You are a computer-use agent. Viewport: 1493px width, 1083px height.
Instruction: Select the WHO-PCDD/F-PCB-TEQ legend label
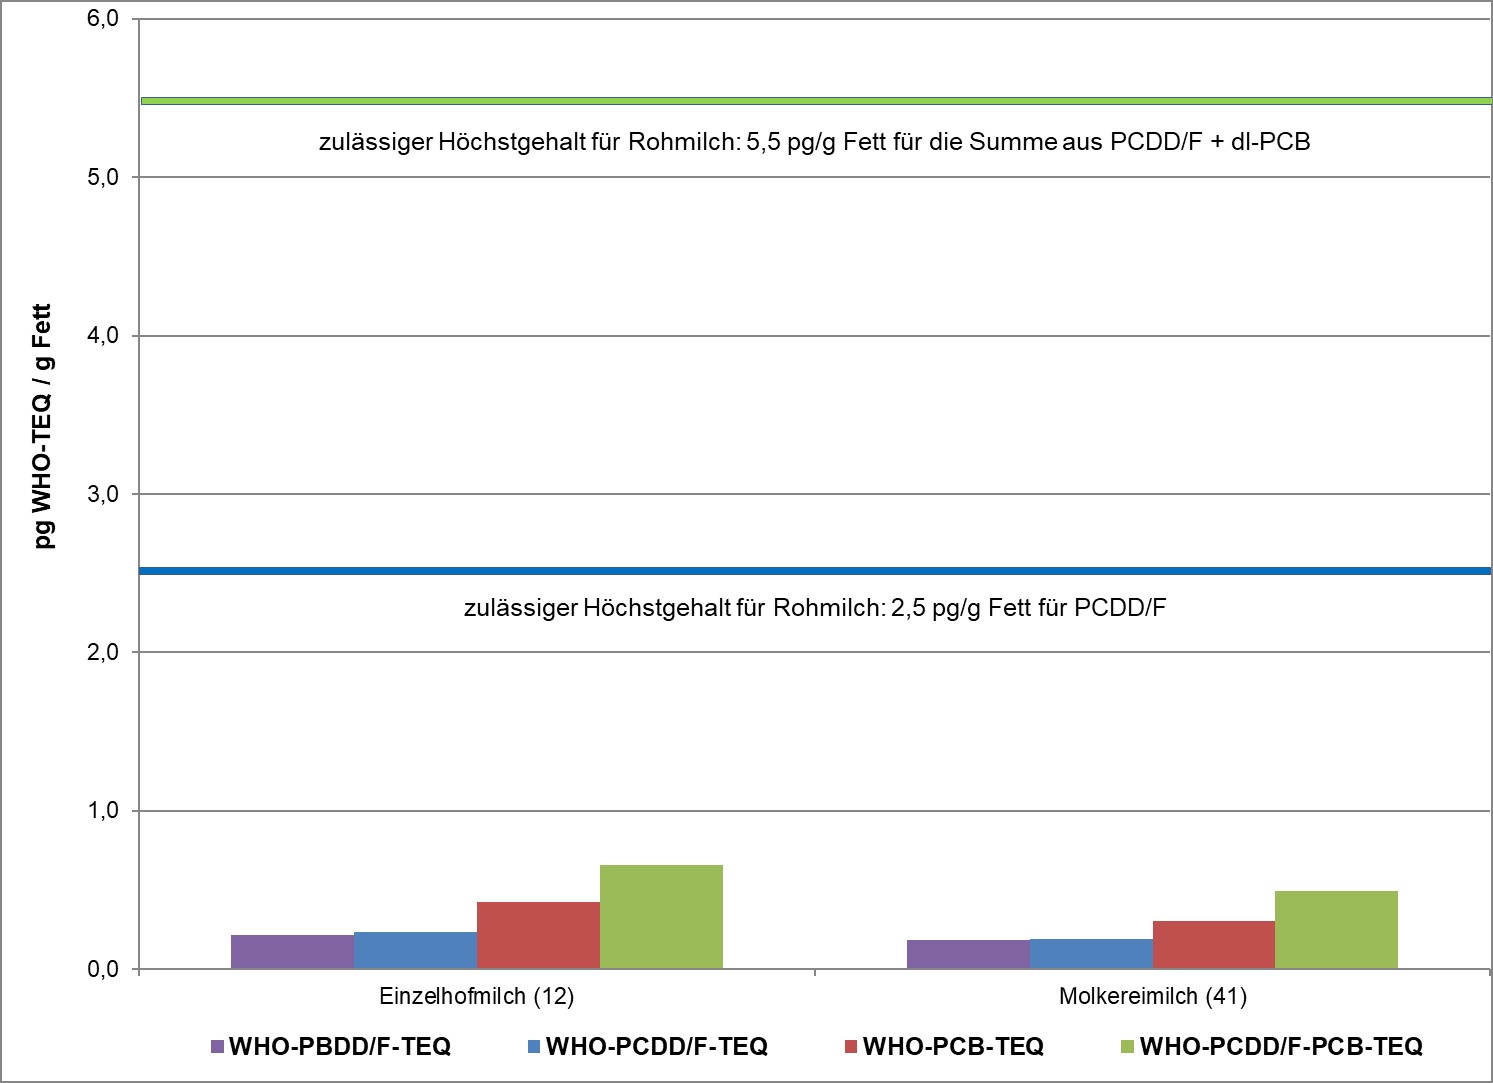click(x=1281, y=1047)
